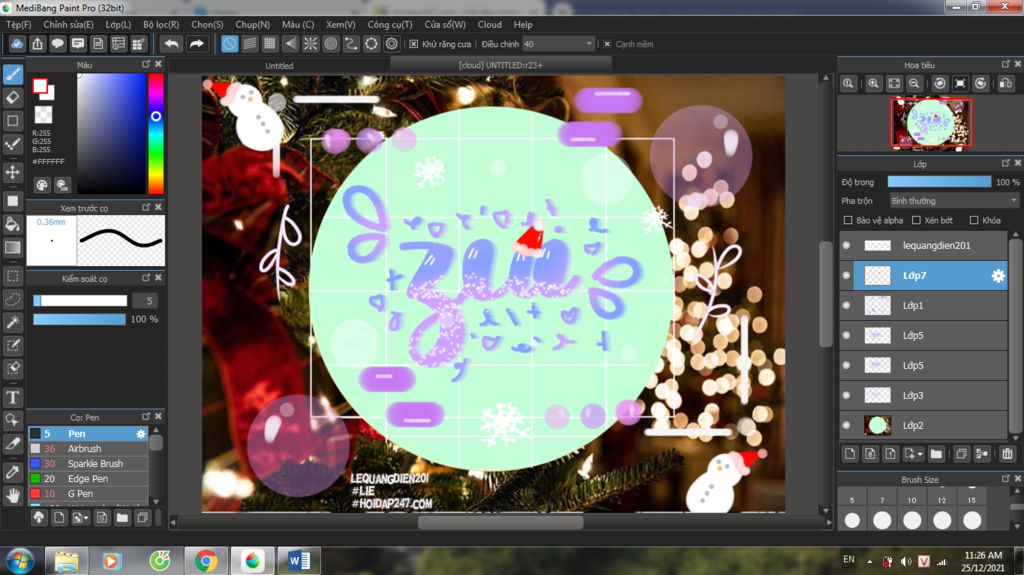Select the Move tool
The height and width of the screenshot is (575, 1024).
click(x=12, y=172)
